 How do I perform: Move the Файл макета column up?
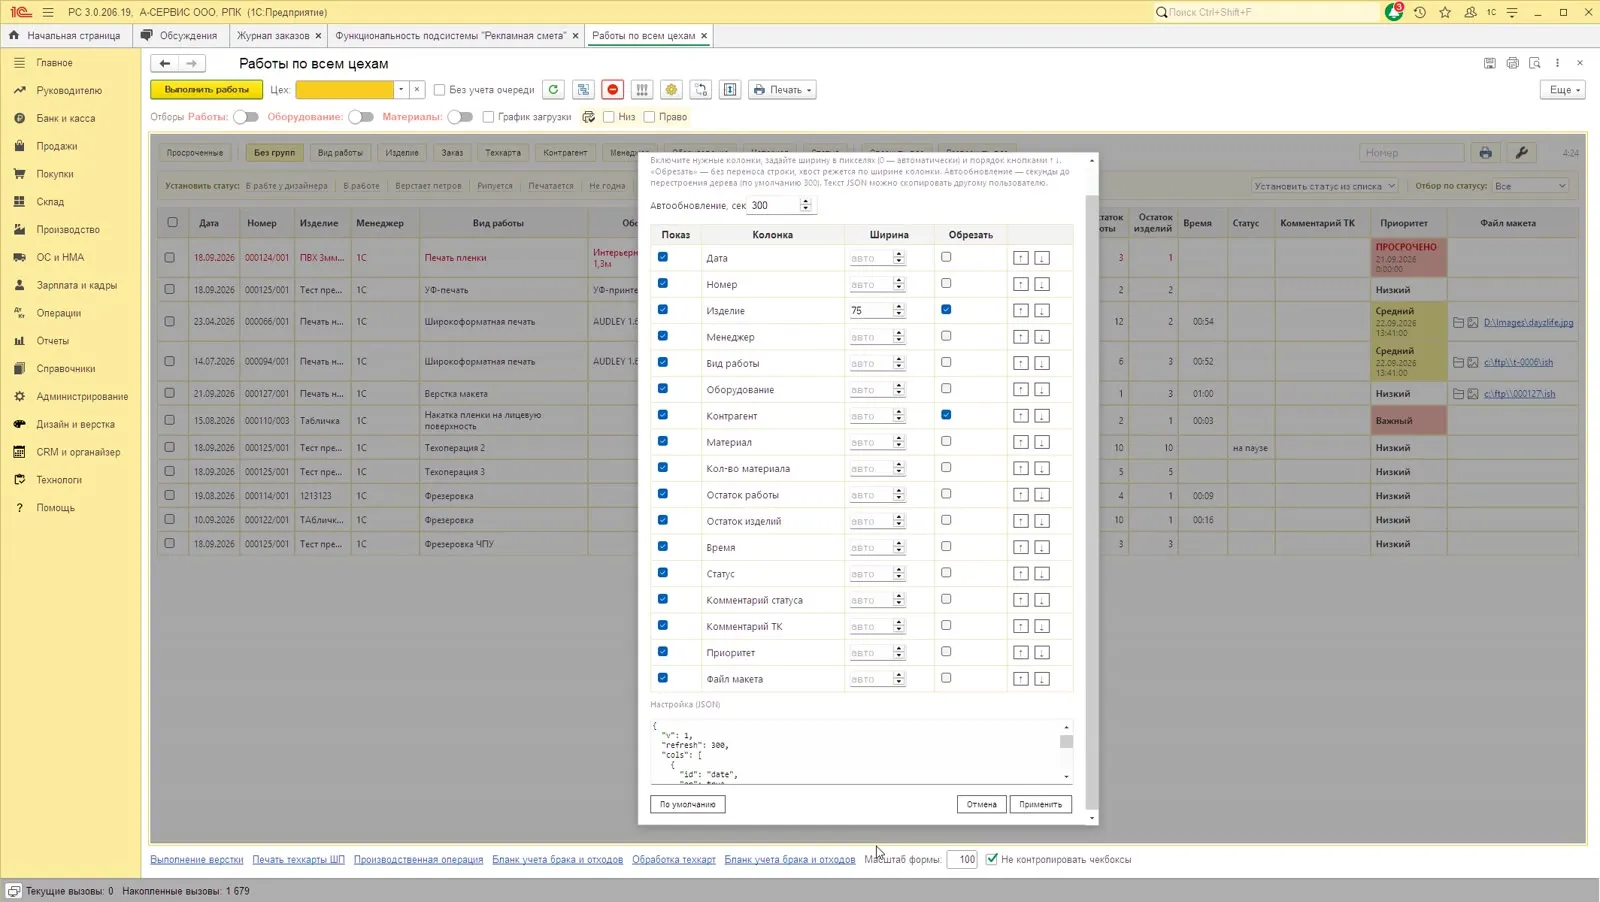coord(1020,679)
